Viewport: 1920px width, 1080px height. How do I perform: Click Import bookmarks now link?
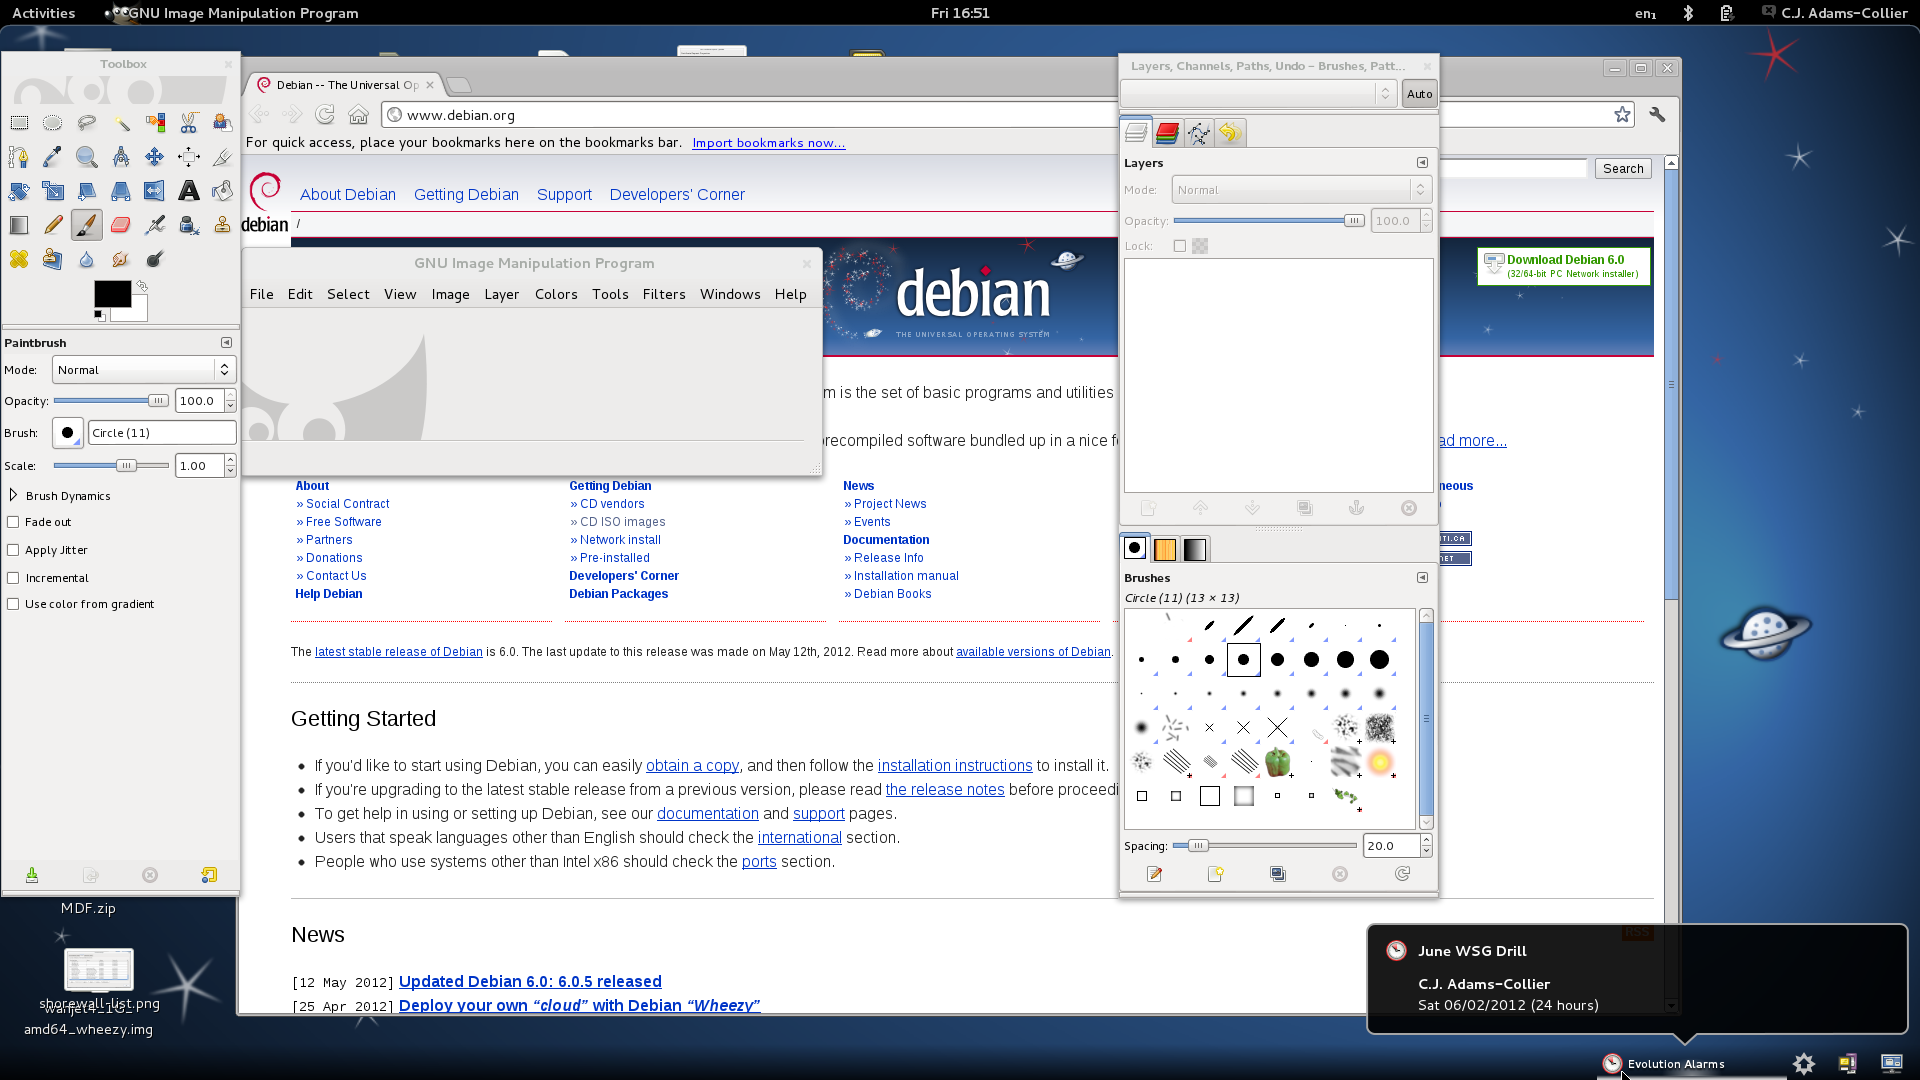[768, 143]
